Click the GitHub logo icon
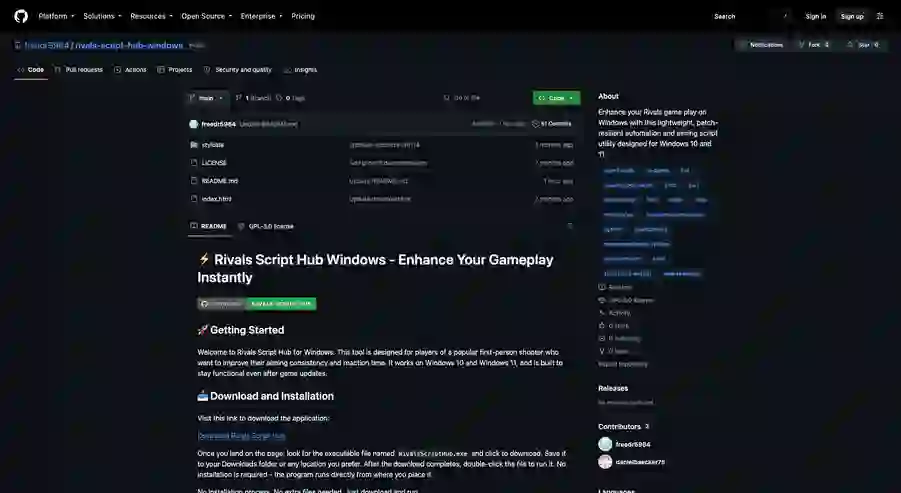901x493 pixels. click(21, 16)
